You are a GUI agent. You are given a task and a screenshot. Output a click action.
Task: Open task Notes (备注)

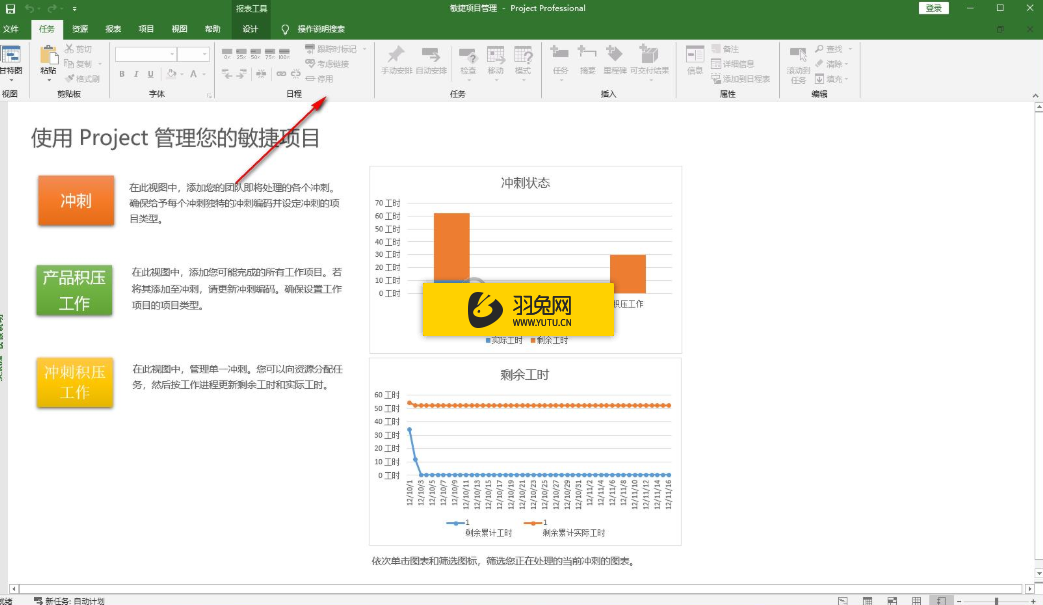(x=724, y=49)
